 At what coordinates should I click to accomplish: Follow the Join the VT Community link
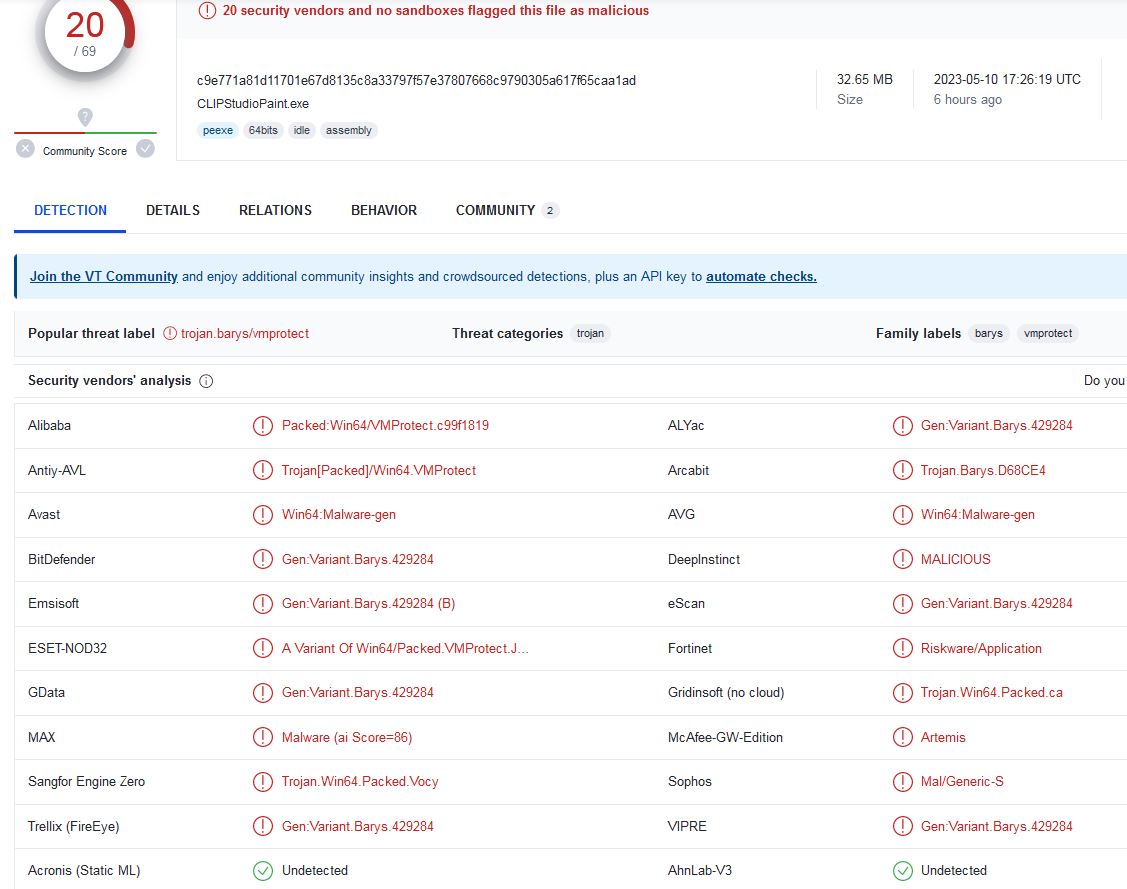click(x=104, y=277)
